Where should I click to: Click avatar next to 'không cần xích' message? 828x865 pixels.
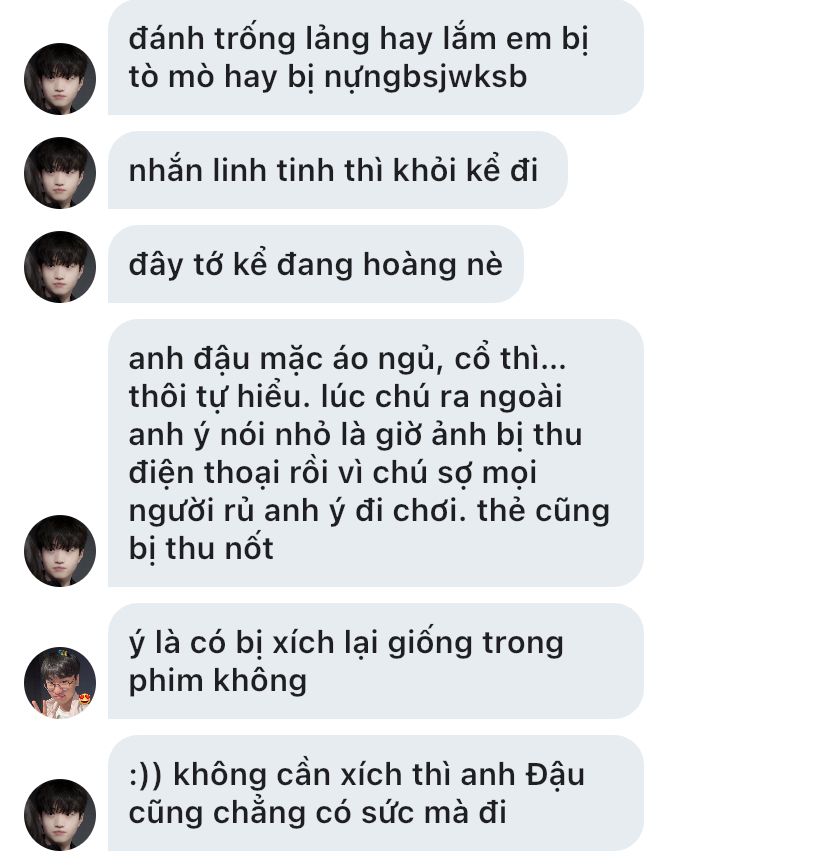tap(60, 815)
